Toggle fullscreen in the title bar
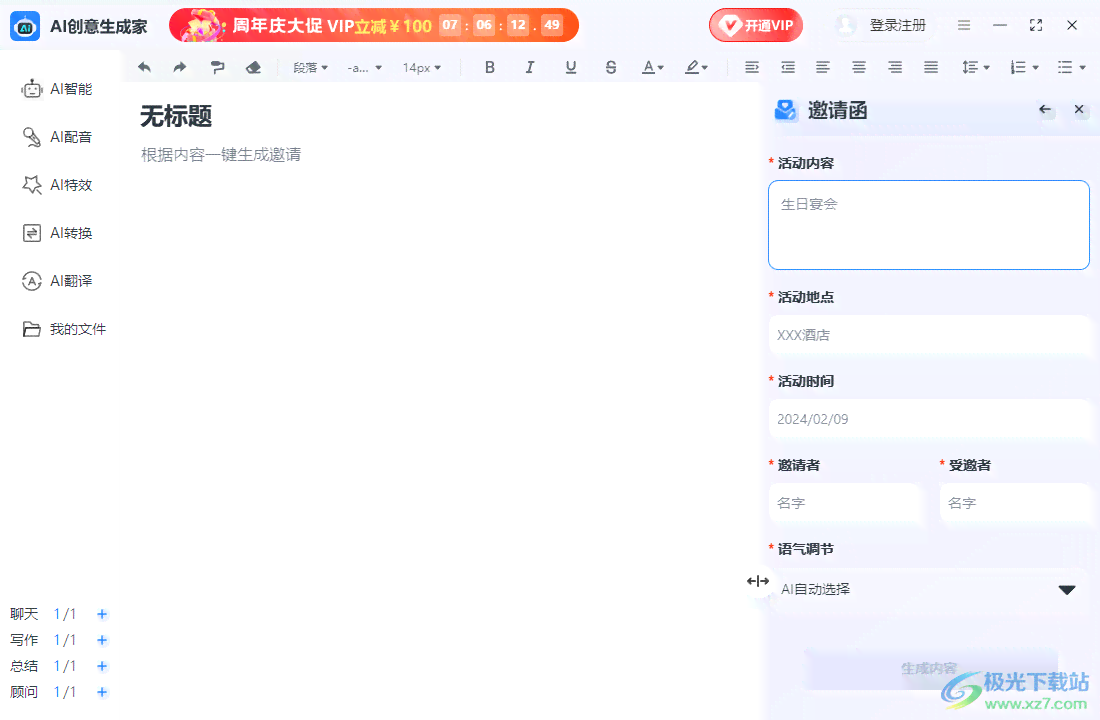1100x720 pixels. (1035, 25)
